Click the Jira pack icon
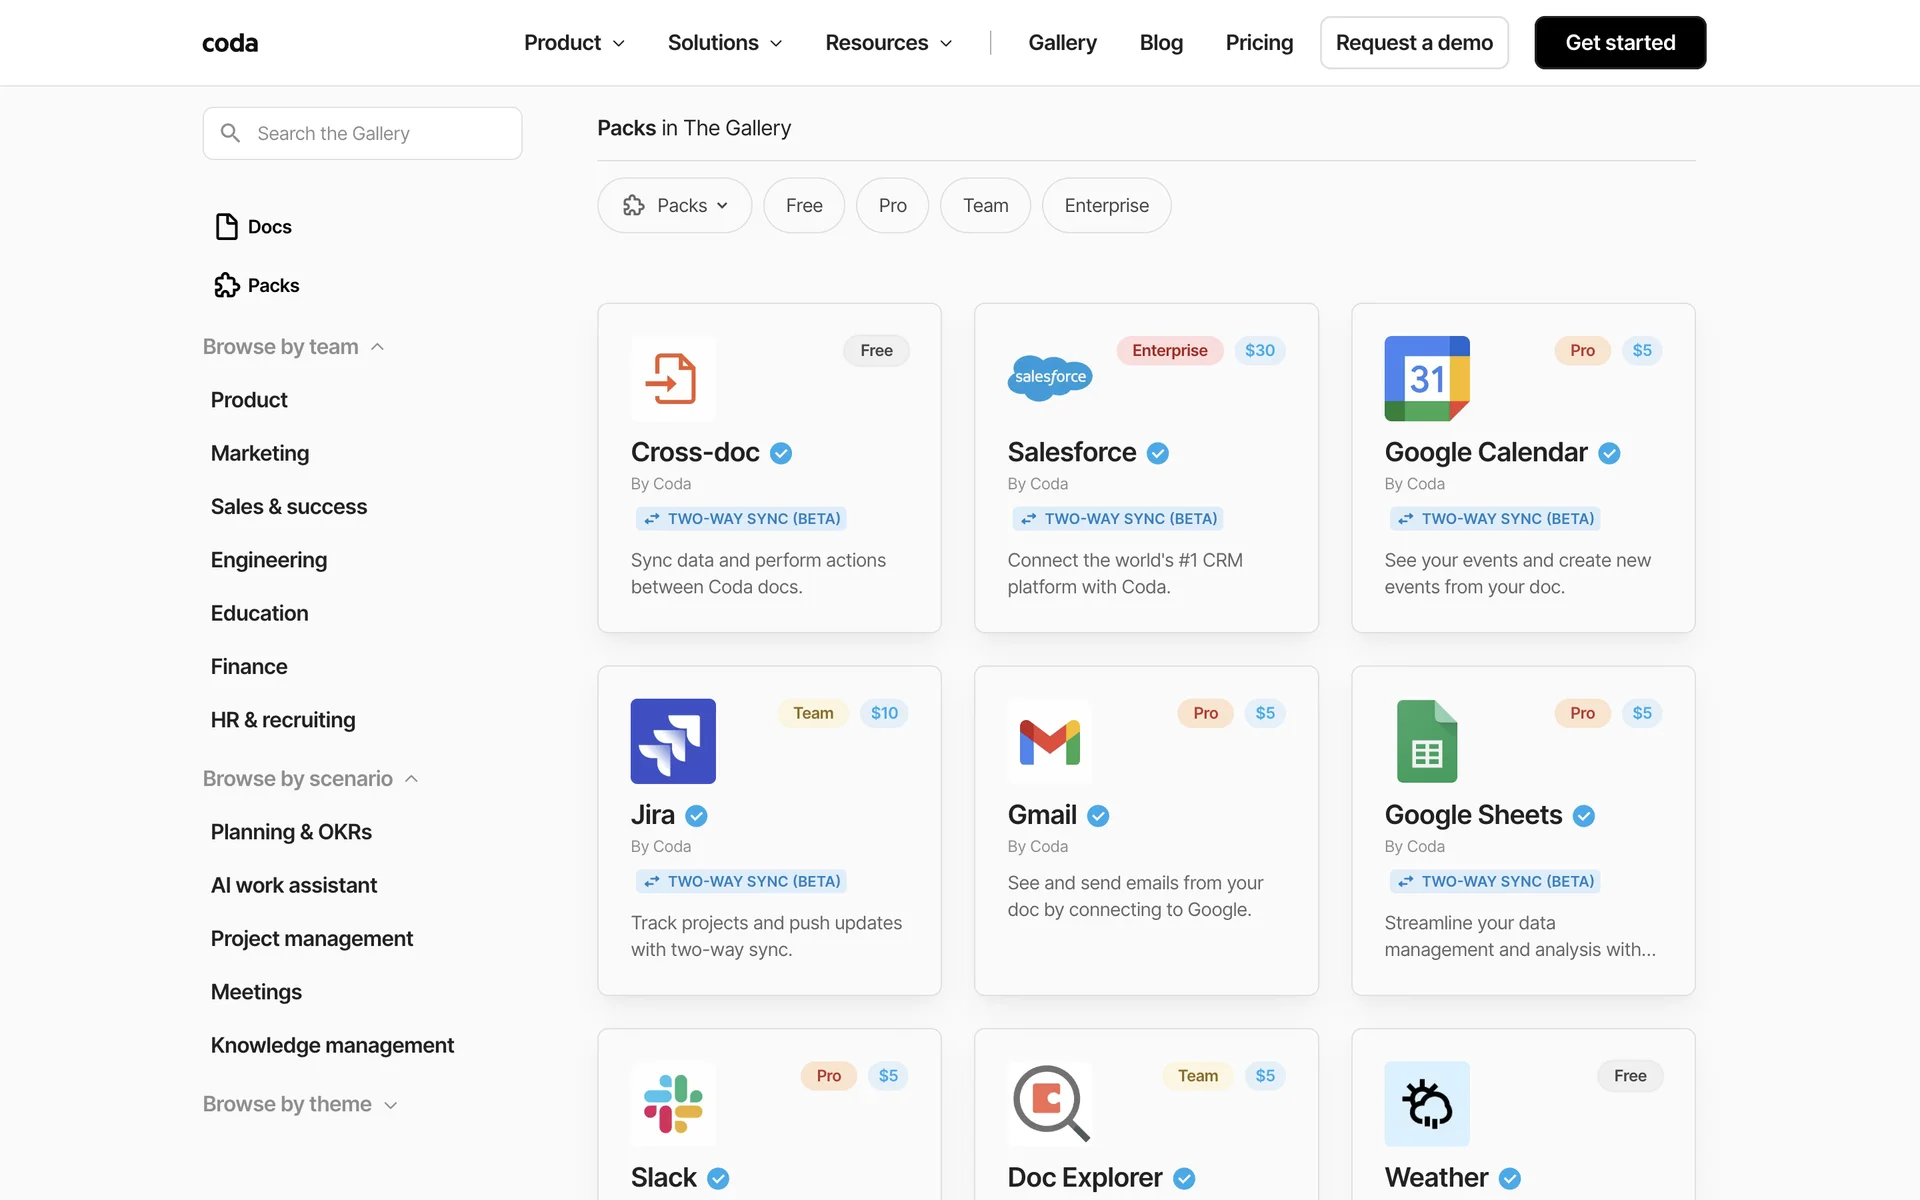Viewport: 1920px width, 1200px height. pos(672,741)
